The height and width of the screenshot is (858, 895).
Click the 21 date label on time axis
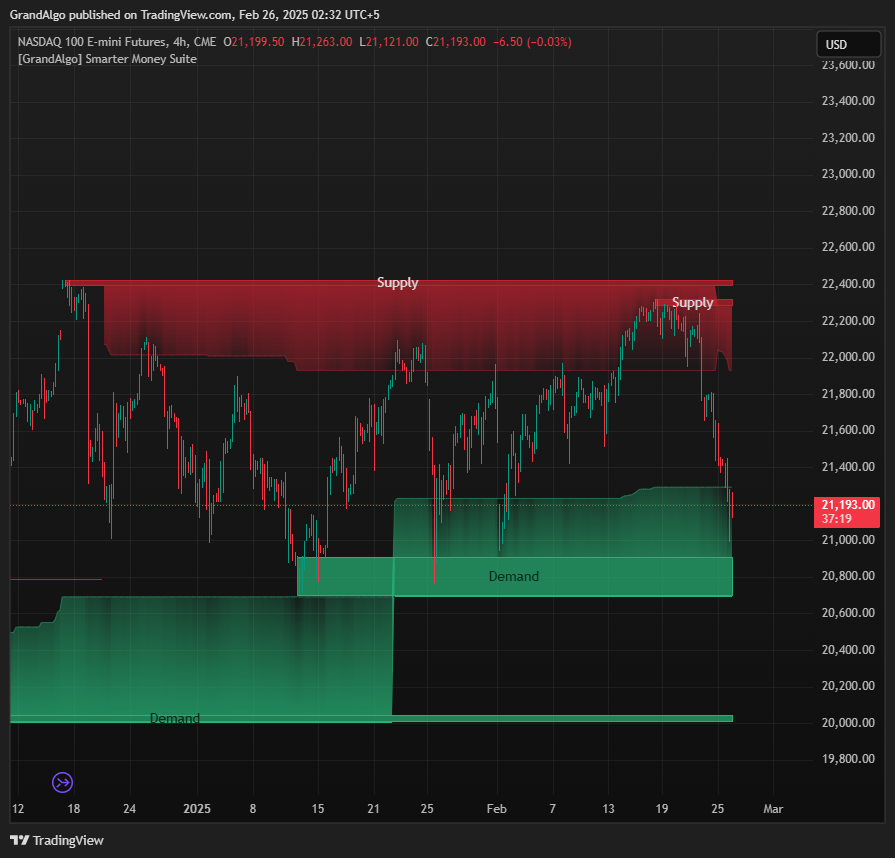coord(373,808)
